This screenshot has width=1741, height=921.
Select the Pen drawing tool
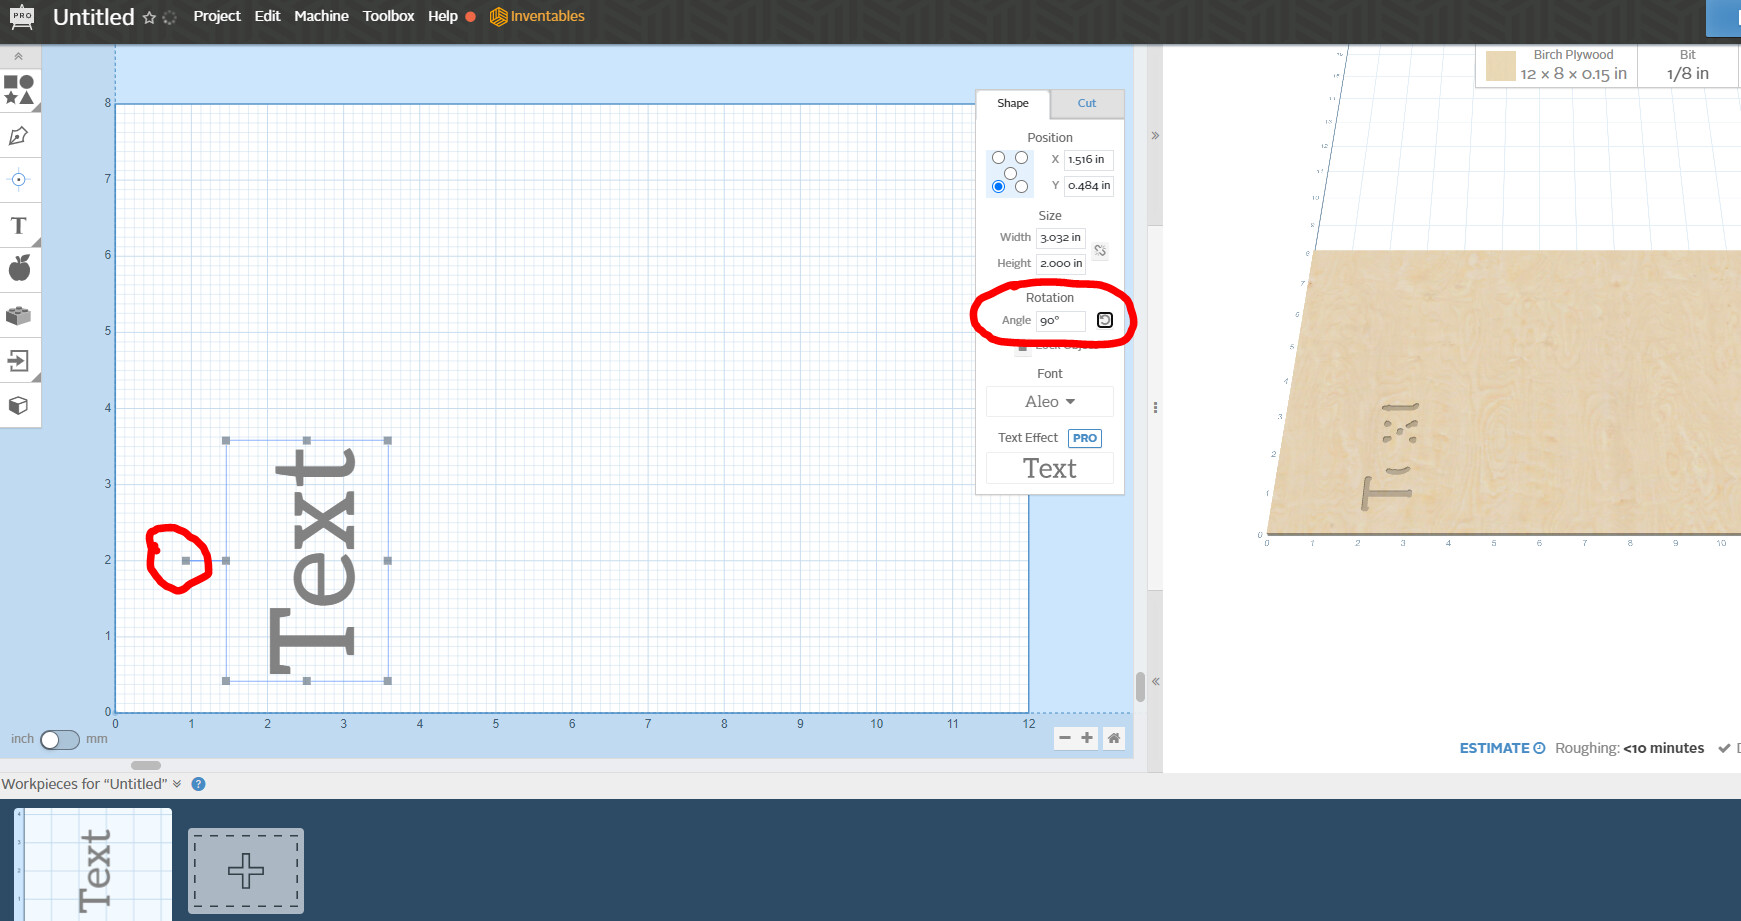click(x=19, y=136)
